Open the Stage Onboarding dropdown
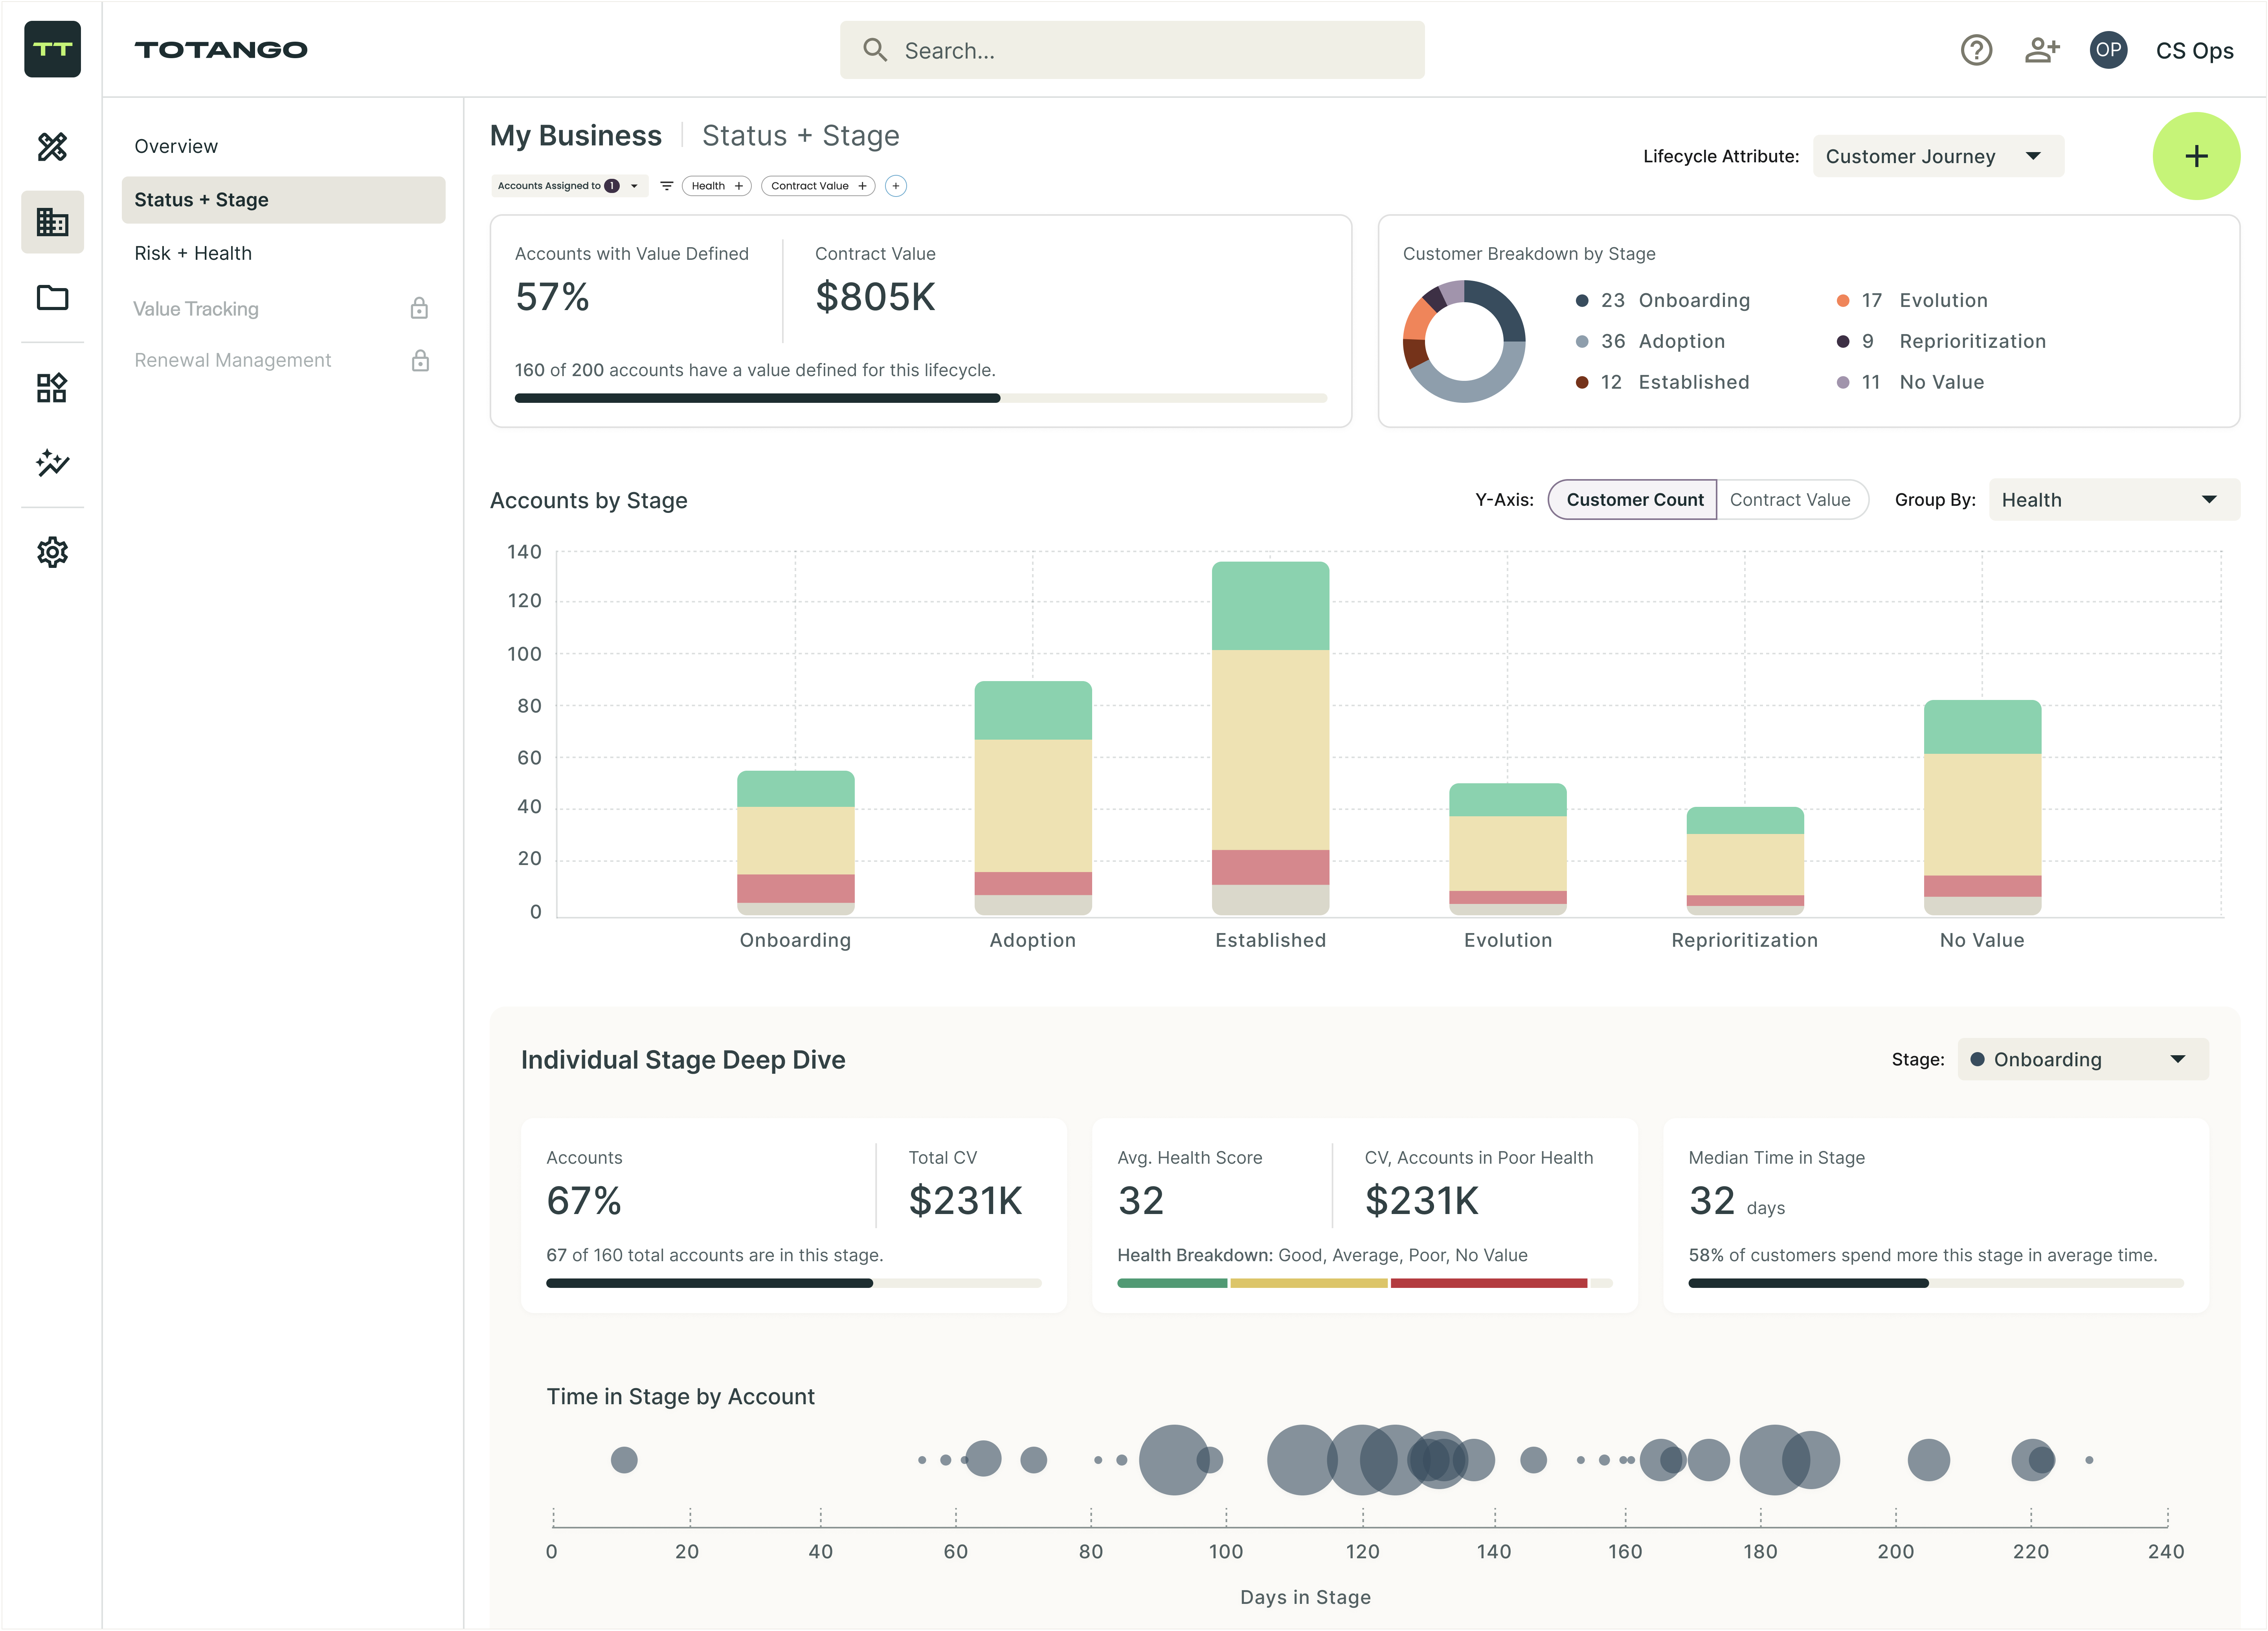2268x1631 pixels. 2083,1059
